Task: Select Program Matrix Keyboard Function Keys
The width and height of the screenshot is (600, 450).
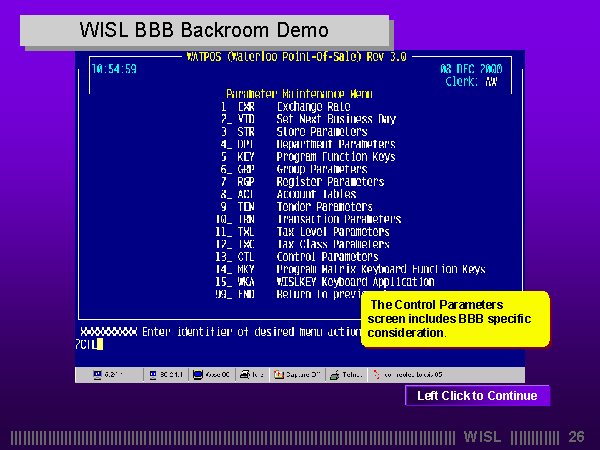Action: tap(380, 270)
